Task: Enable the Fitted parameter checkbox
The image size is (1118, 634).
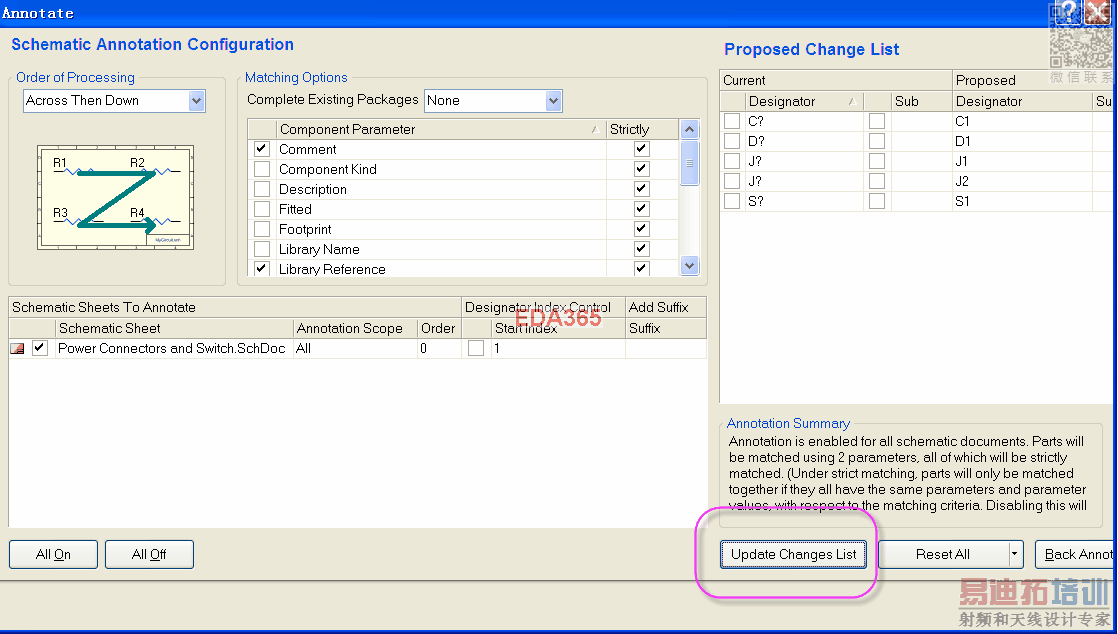Action: point(262,209)
